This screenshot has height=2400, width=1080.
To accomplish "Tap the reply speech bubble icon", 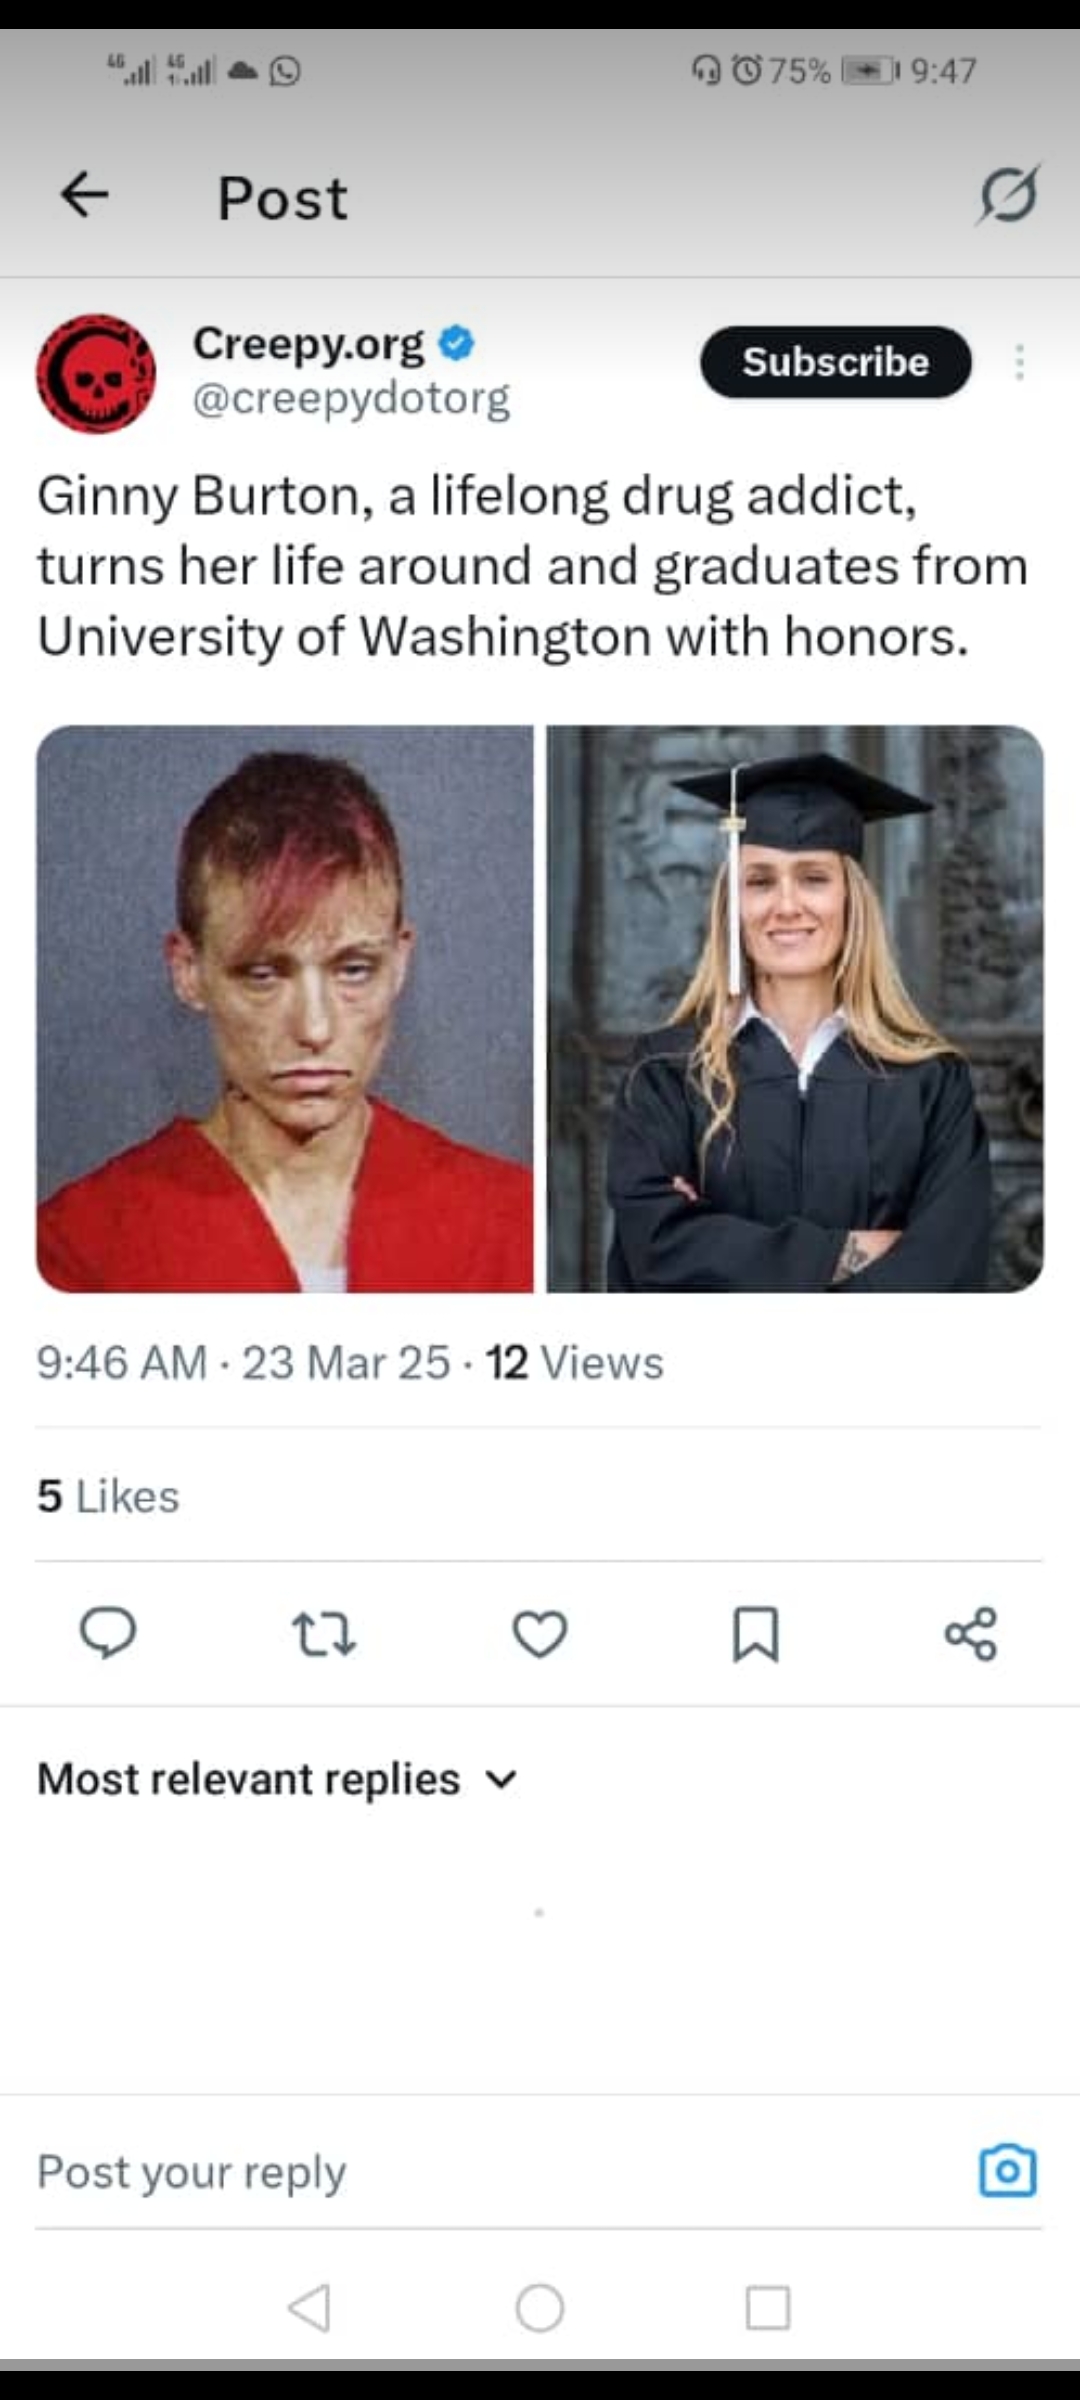I will 108,1633.
